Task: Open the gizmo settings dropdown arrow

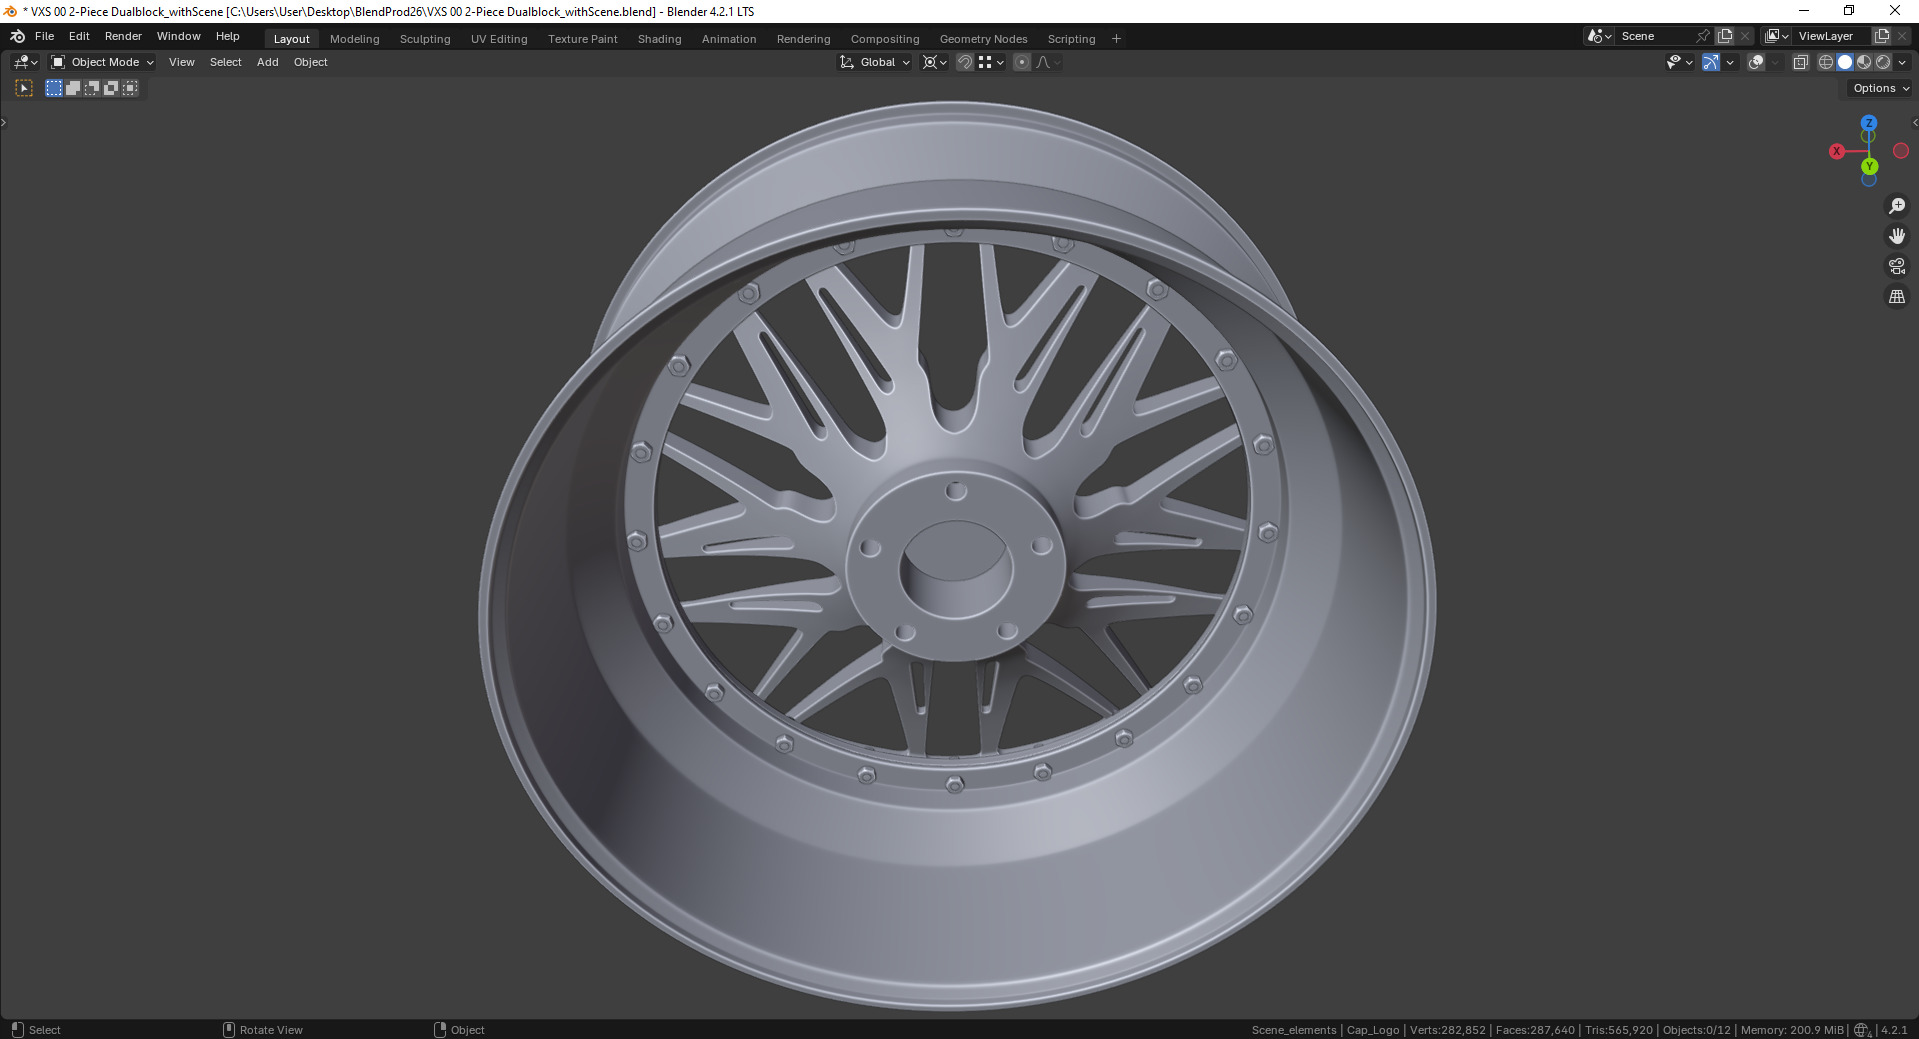Action: tap(1730, 62)
